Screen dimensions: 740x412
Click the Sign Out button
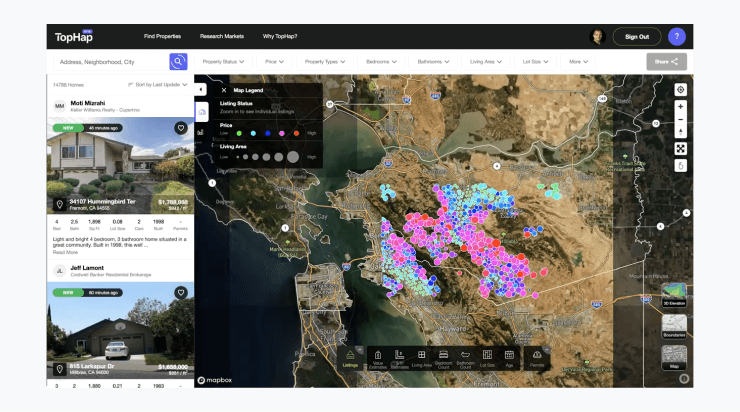pos(637,36)
